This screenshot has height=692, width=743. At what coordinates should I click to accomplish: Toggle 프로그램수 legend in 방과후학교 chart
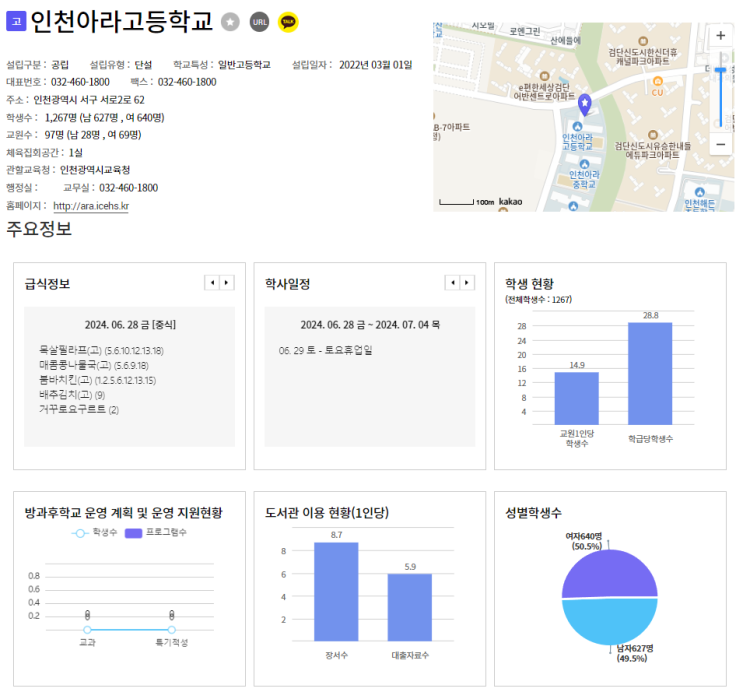(x=156, y=533)
